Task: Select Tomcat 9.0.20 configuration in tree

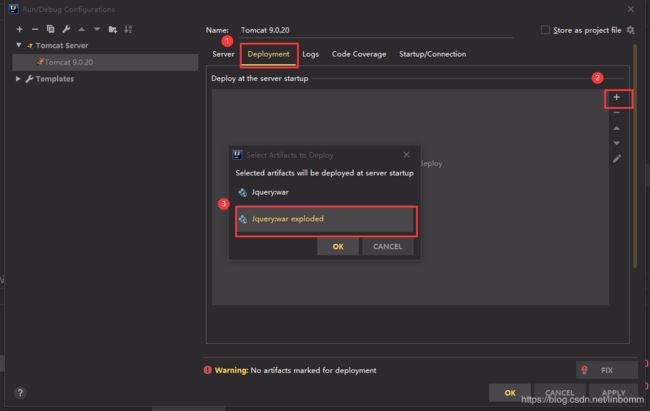Action: pos(105,62)
